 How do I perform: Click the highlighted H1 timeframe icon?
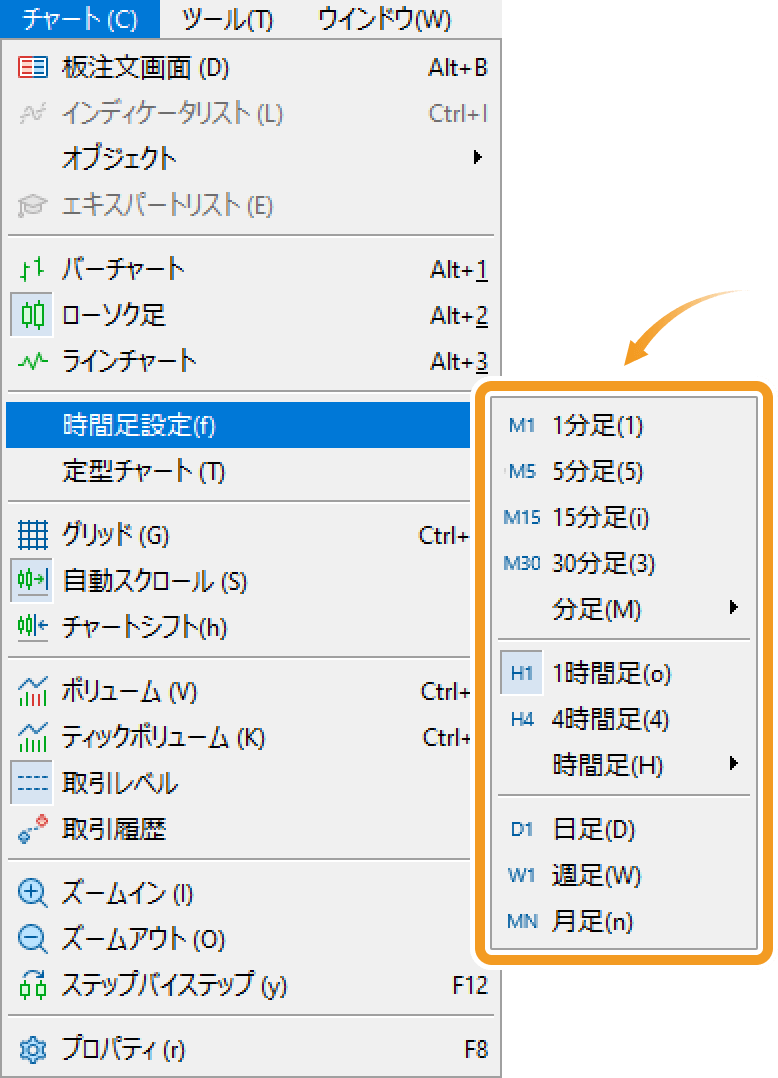(522, 672)
